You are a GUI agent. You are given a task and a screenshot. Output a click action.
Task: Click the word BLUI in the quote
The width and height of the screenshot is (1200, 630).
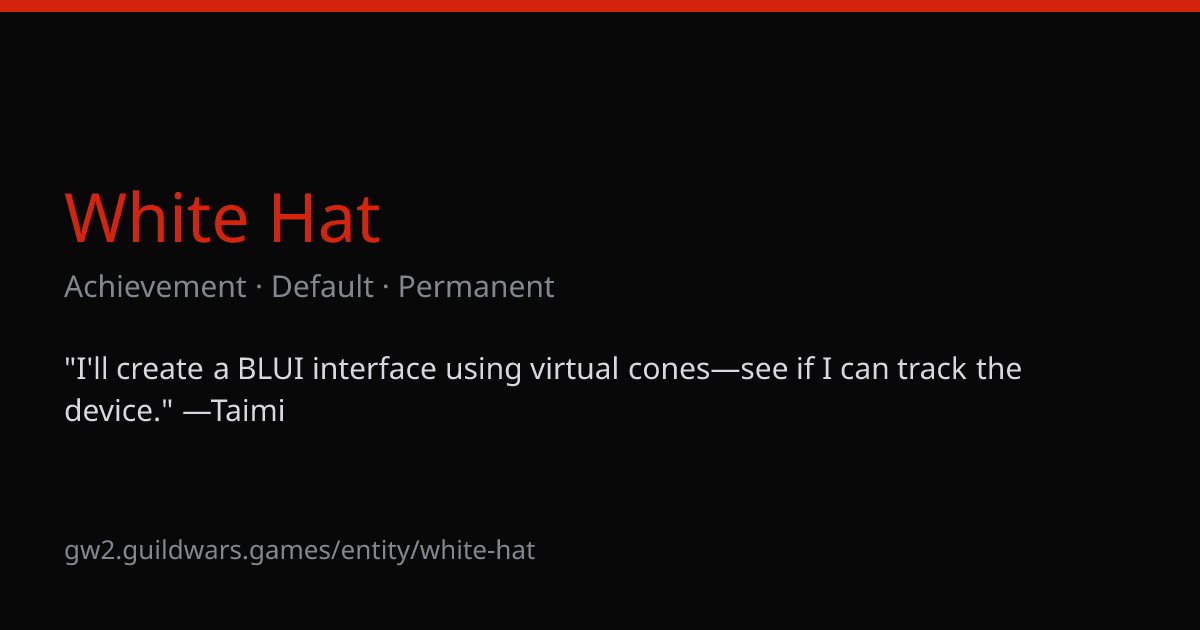(271, 370)
